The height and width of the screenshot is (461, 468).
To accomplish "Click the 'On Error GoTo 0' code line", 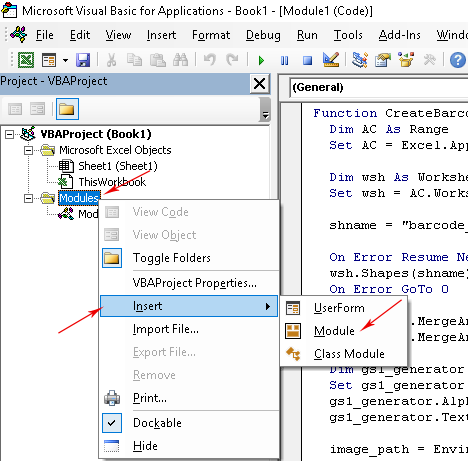I will (x=389, y=289).
